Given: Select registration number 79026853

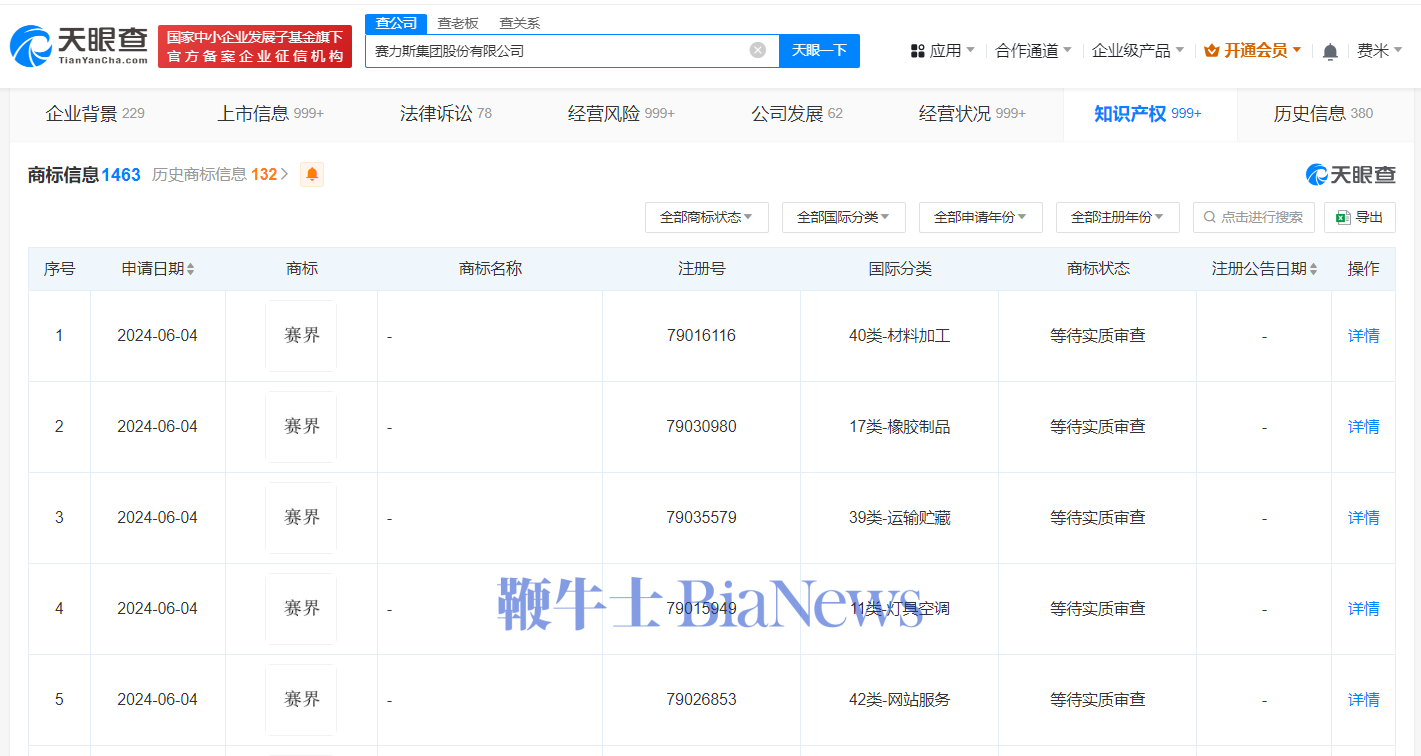Looking at the screenshot, I should [701, 700].
